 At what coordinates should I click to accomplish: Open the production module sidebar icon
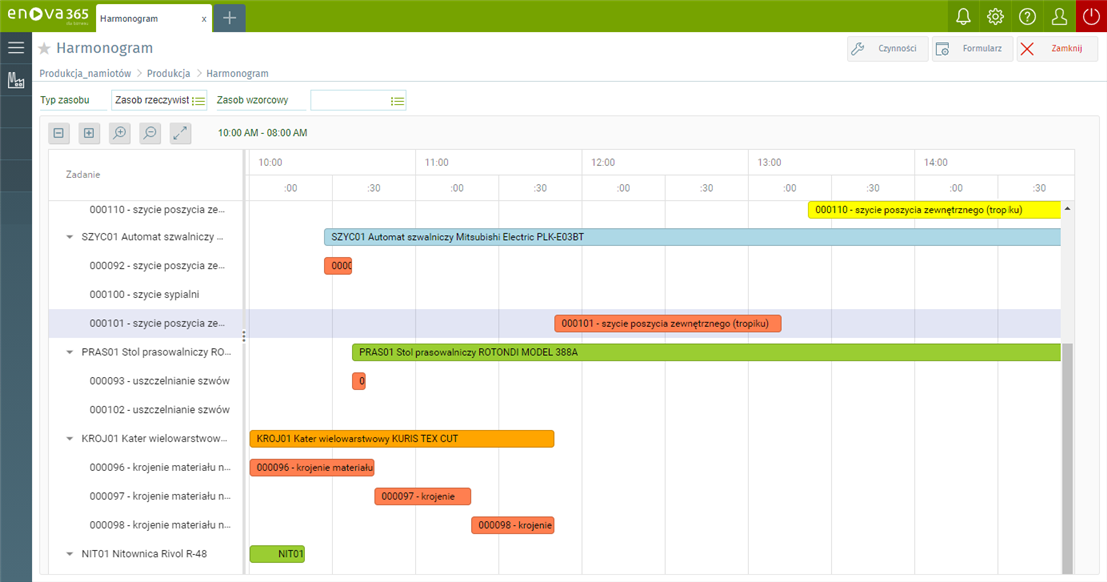tap(16, 80)
